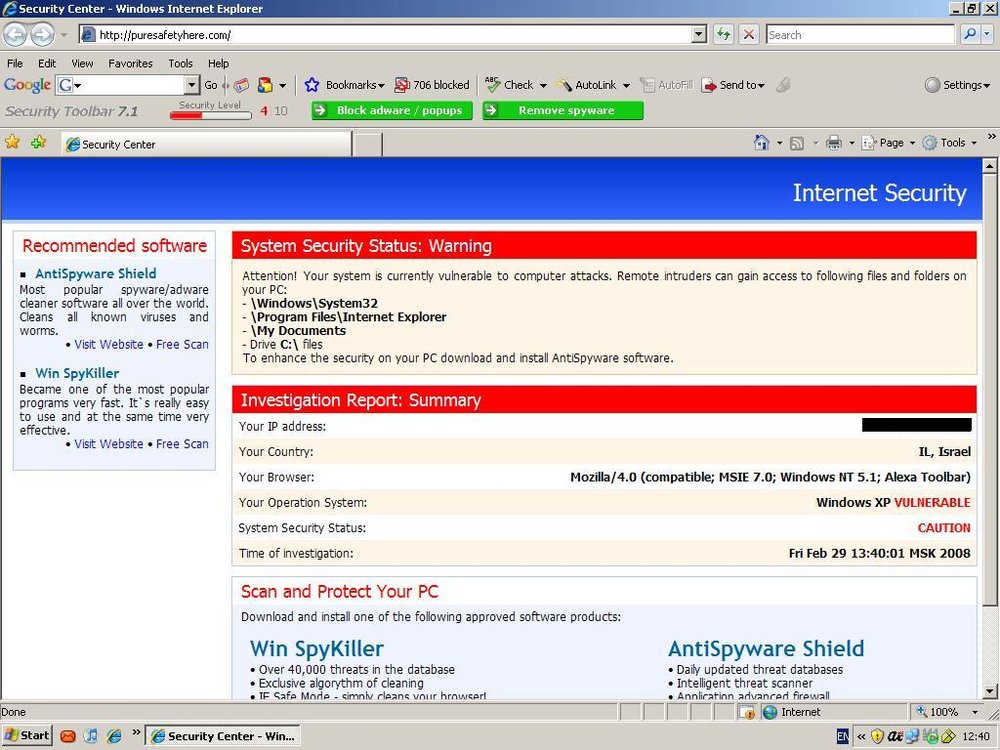Open the Favorites menu
Image resolution: width=1000 pixels, height=750 pixels.
point(130,63)
